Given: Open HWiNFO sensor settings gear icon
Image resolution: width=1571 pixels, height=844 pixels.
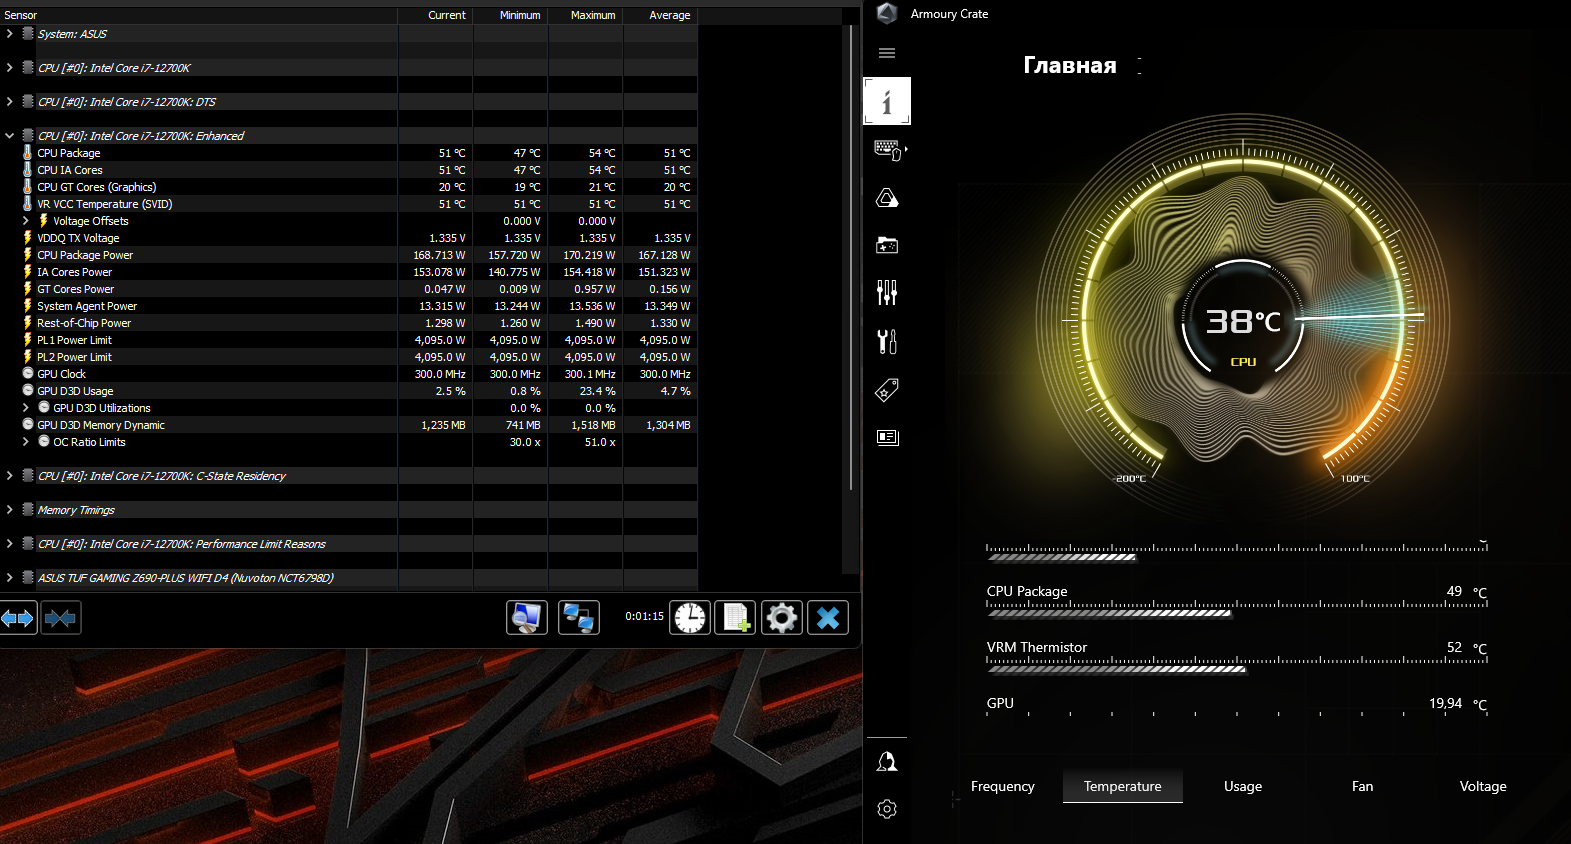Looking at the screenshot, I should pos(782,618).
